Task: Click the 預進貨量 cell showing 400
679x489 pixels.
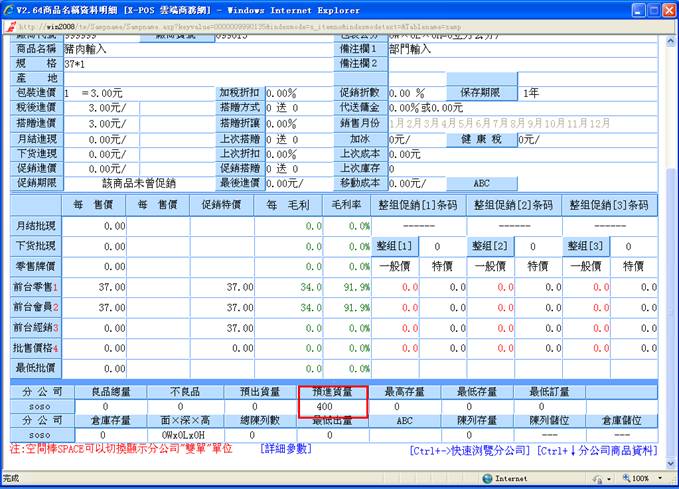Action: [333, 408]
